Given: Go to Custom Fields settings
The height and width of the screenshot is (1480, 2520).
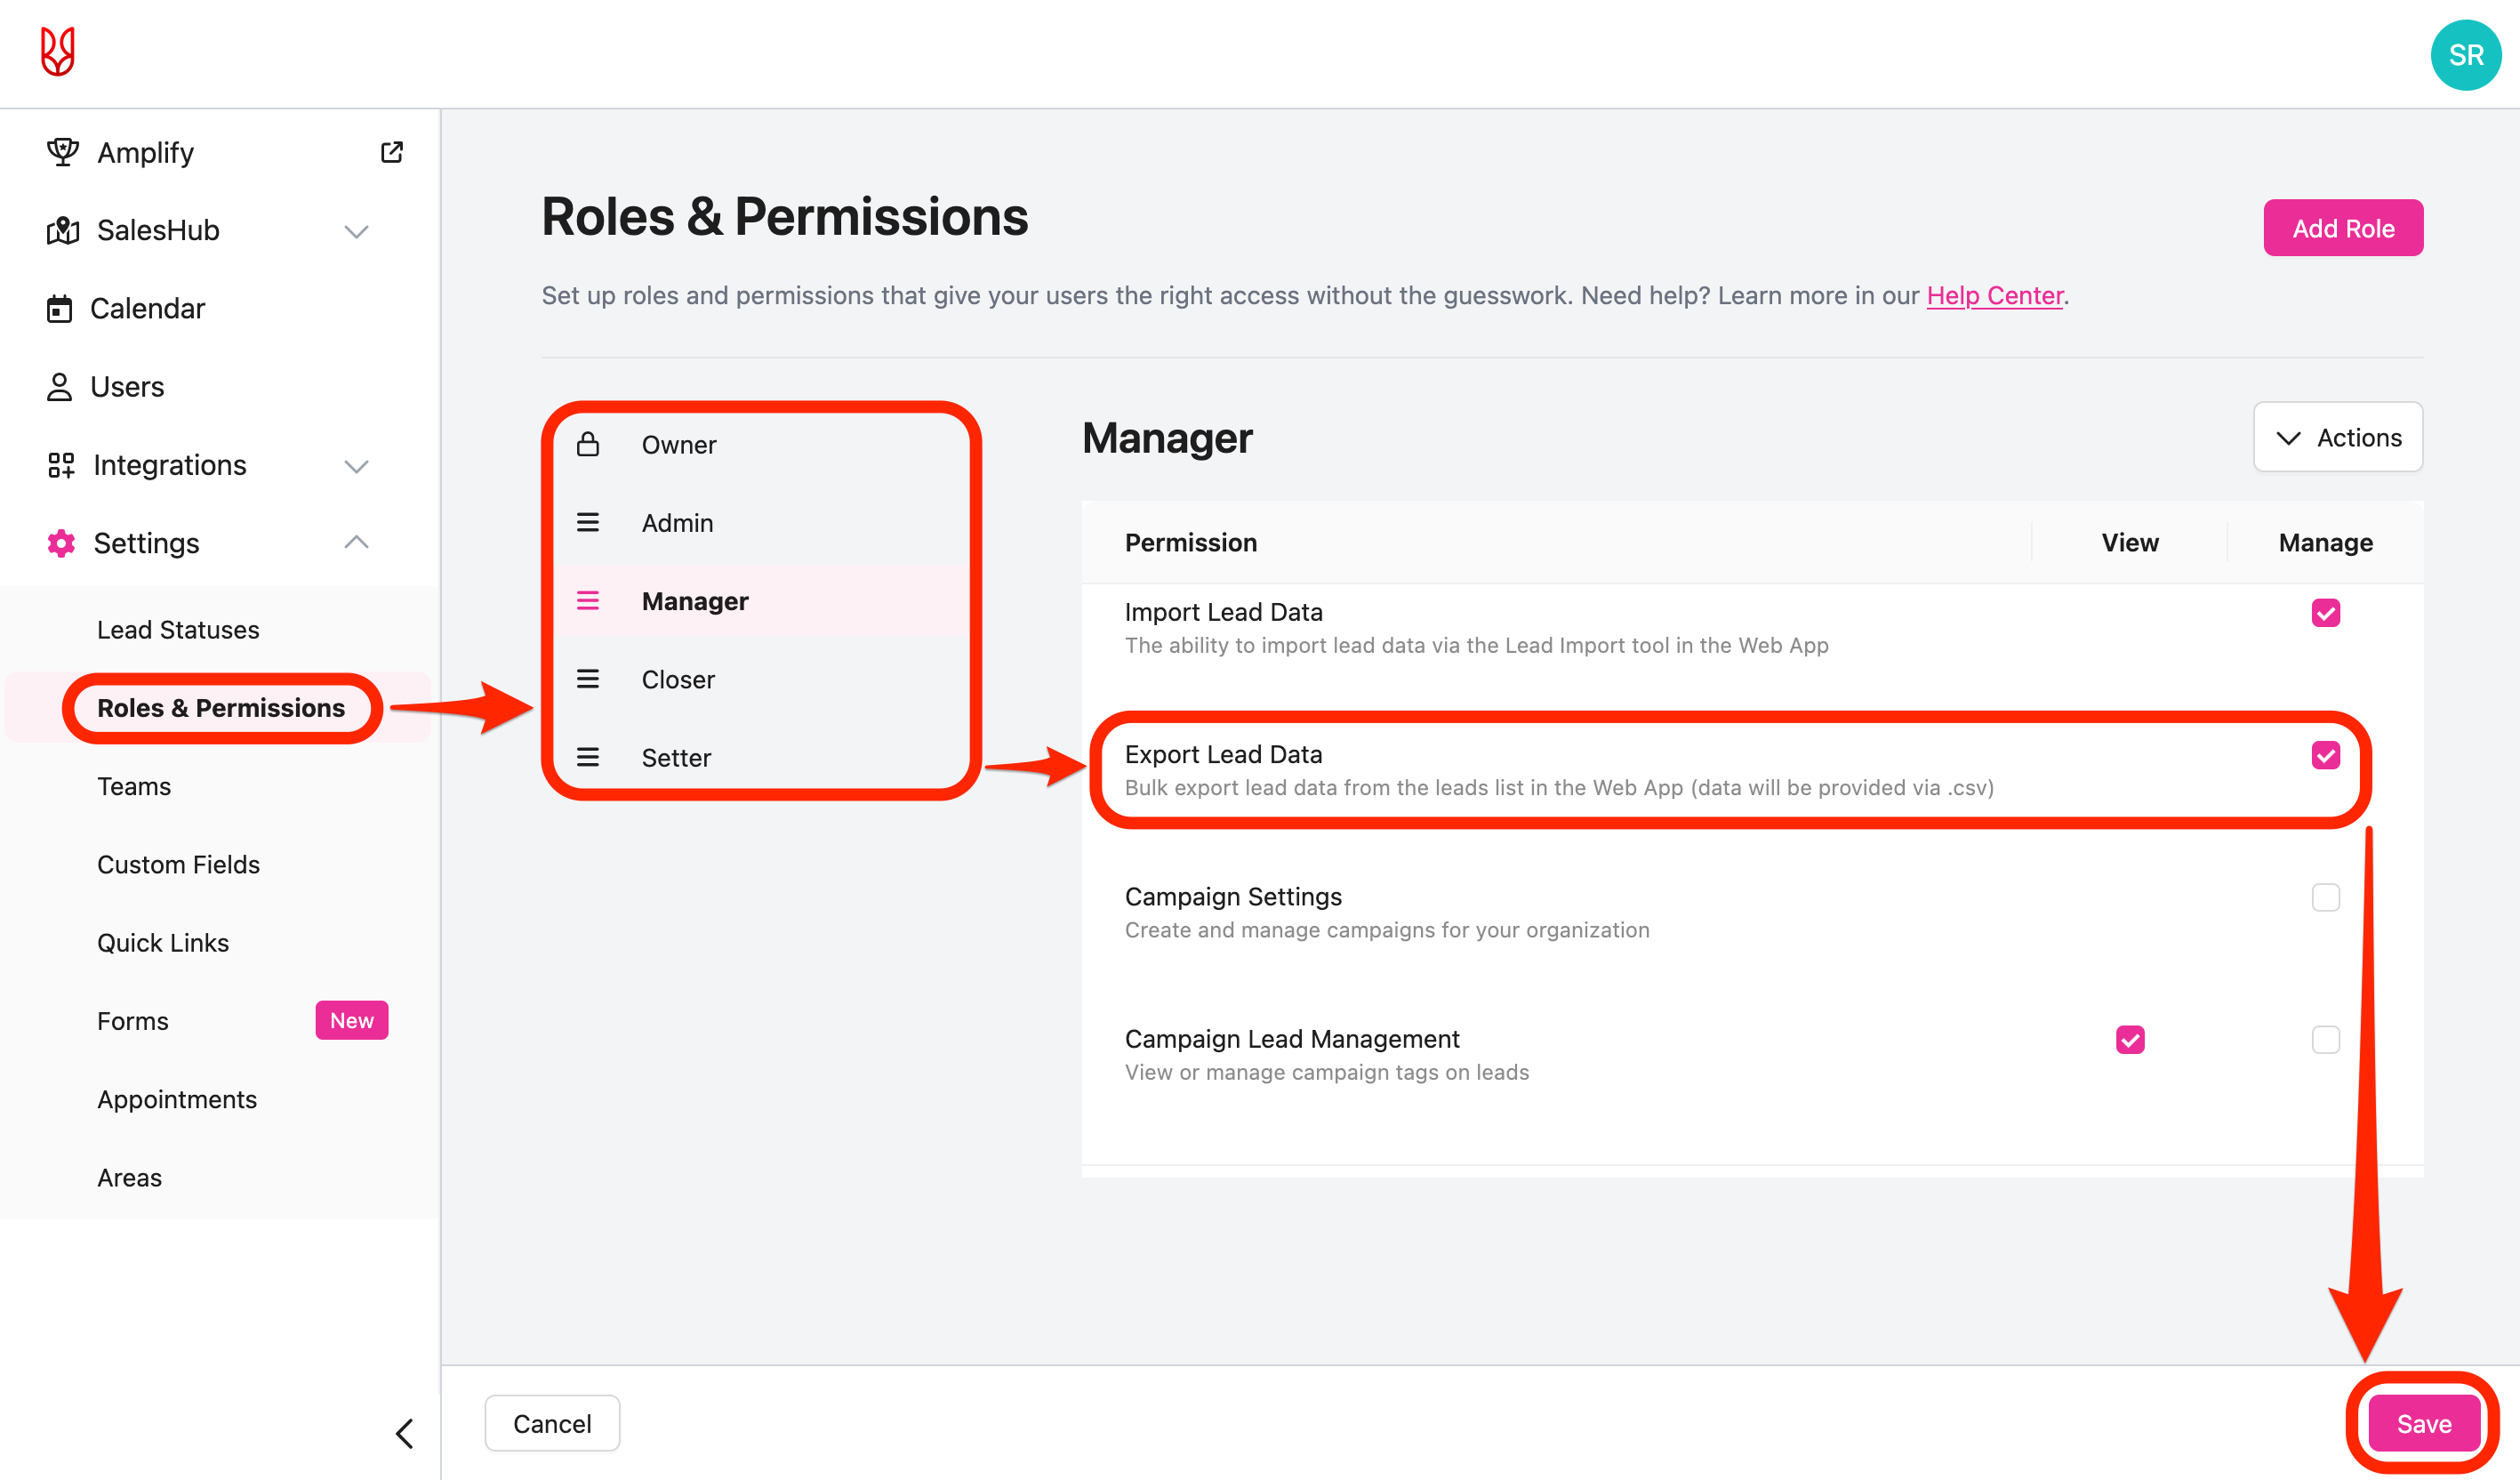Looking at the screenshot, I should pos(178,865).
